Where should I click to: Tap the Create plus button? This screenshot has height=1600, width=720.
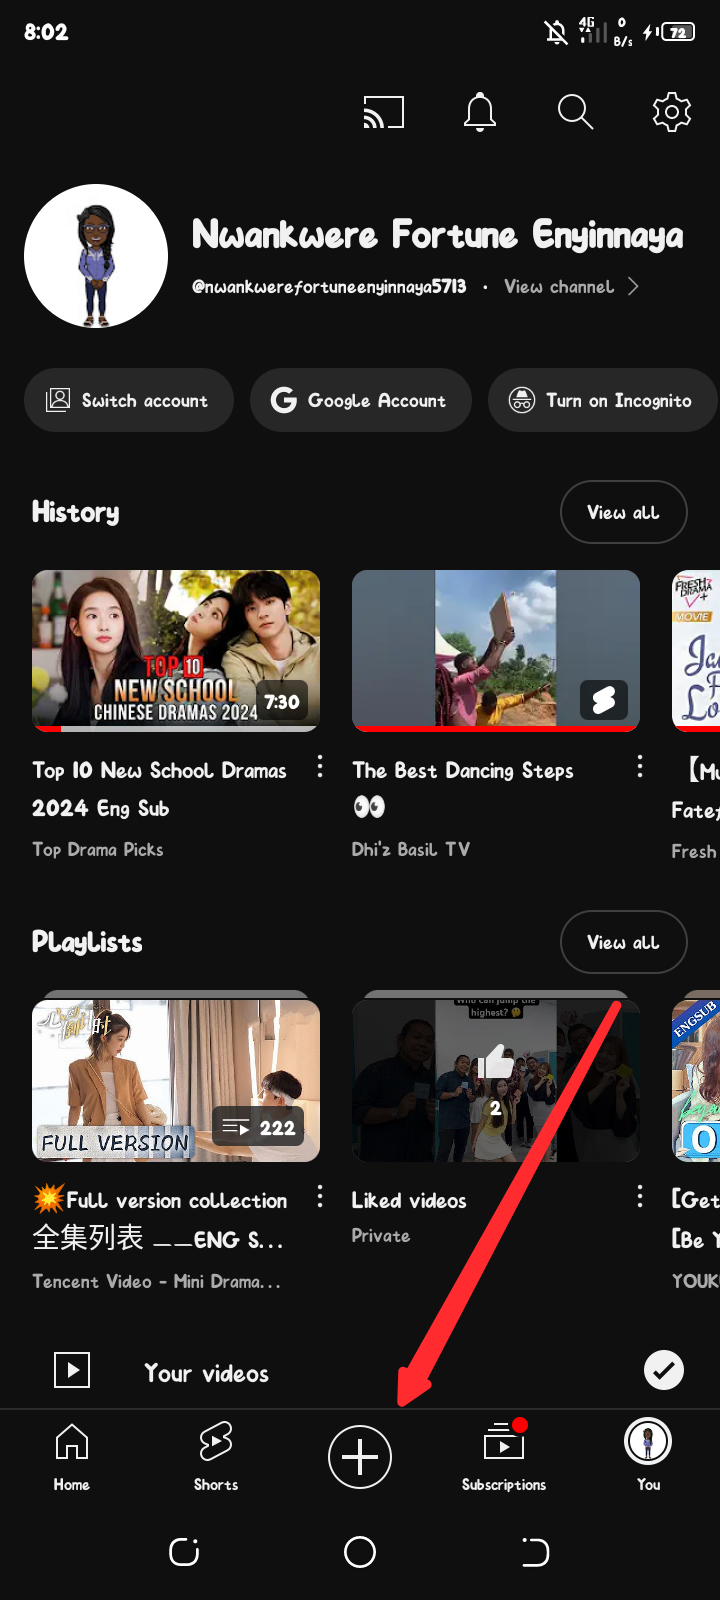pyautogui.click(x=360, y=1457)
